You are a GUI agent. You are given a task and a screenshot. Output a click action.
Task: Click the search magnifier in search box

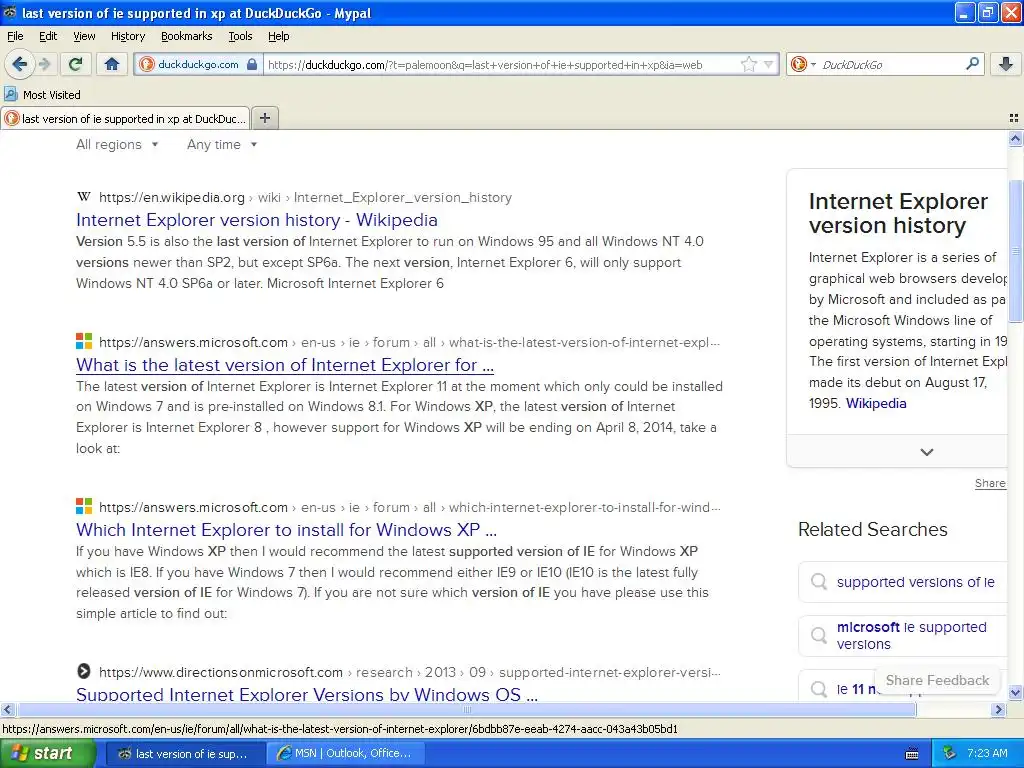pos(972,63)
